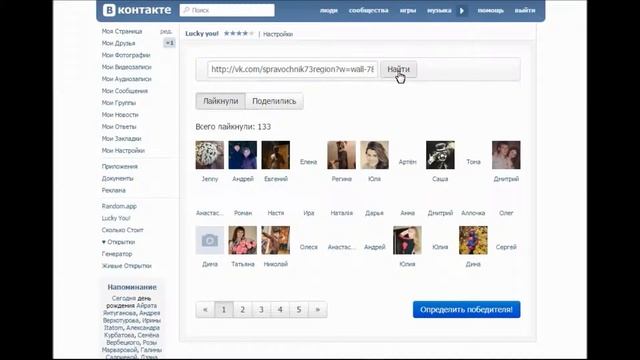640x360 pixels.
Task: Open сообщества in top navigation
Action: pos(368,11)
